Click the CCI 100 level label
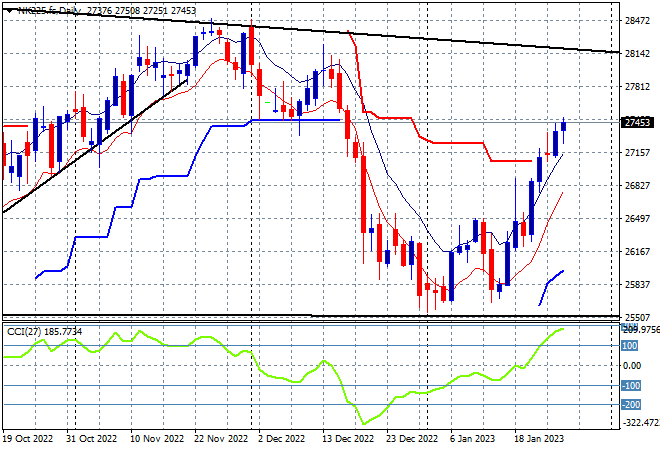Viewport: 660px width, 450px height. point(630,346)
